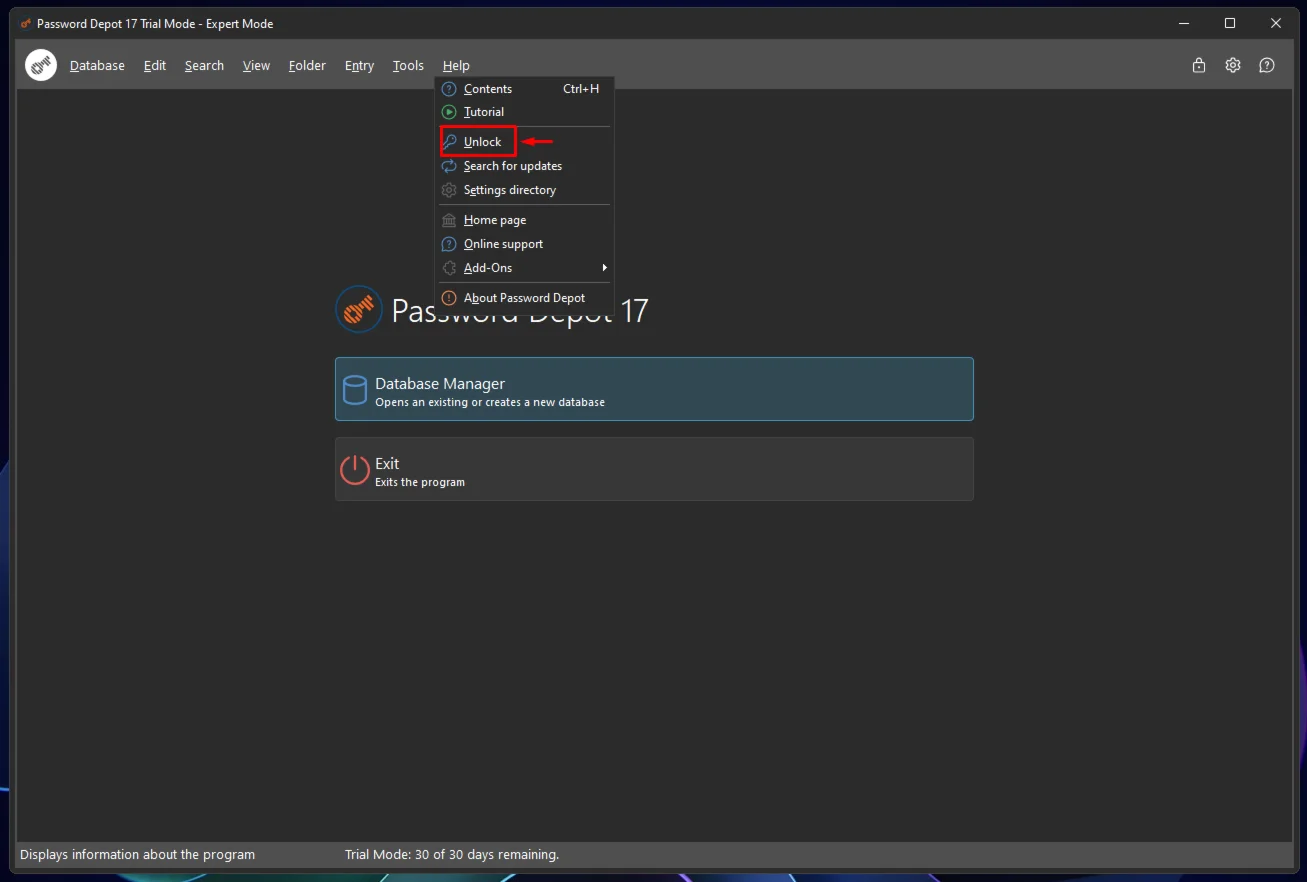Click the orange alert icon beside About Password Depot
The height and width of the screenshot is (882, 1307).
pos(450,298)
